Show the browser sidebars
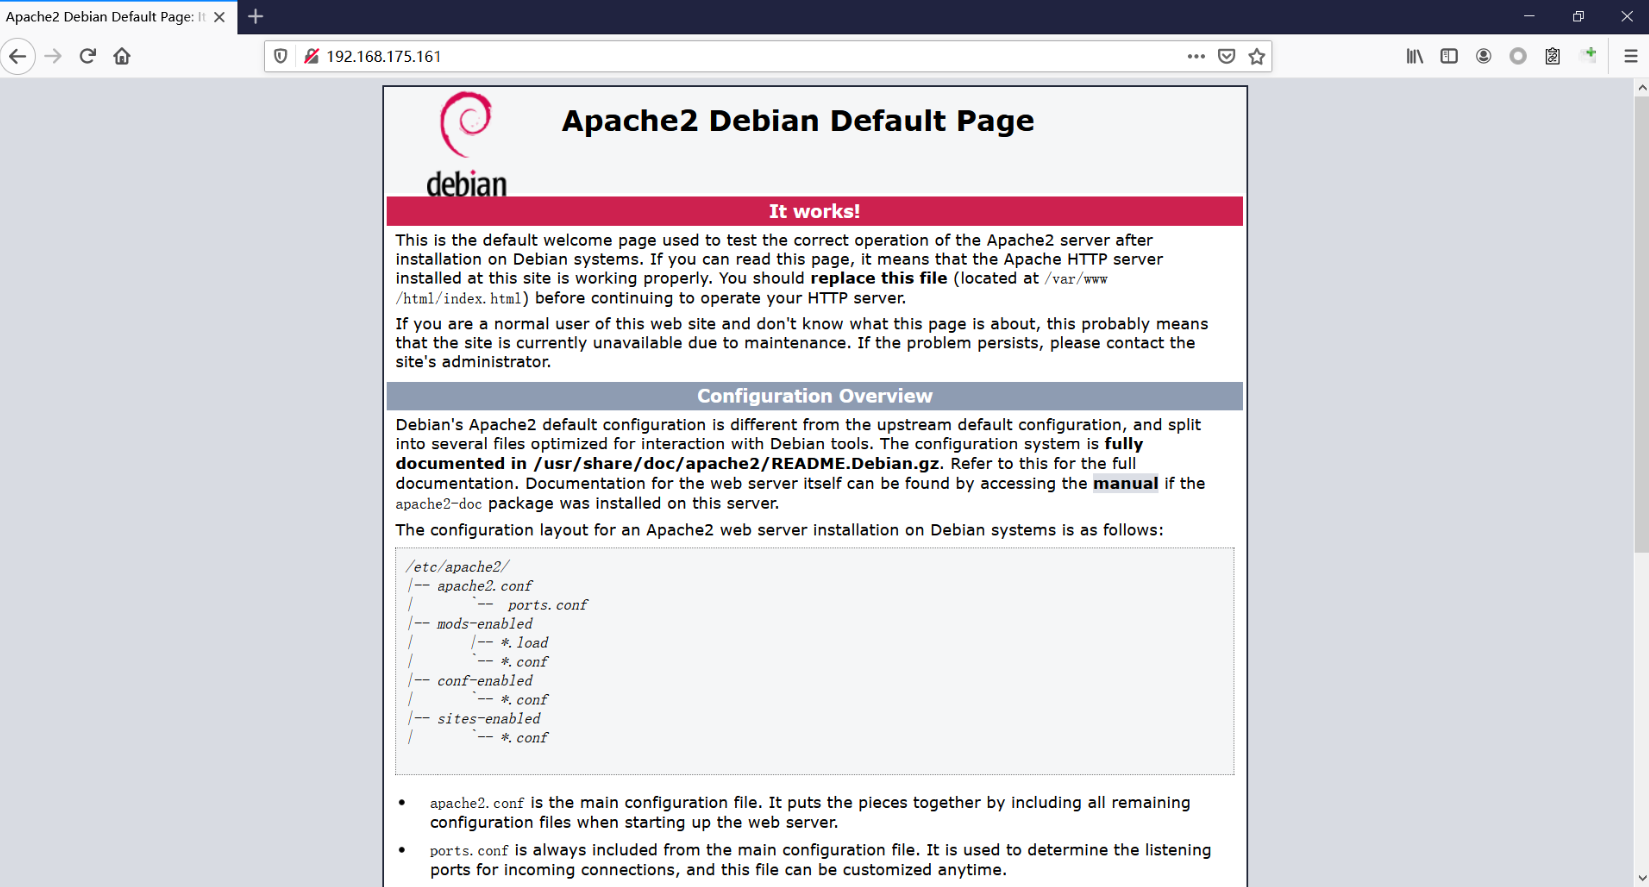The height and width of the screenshot is (887, 1649). (x=1449, y=56)
